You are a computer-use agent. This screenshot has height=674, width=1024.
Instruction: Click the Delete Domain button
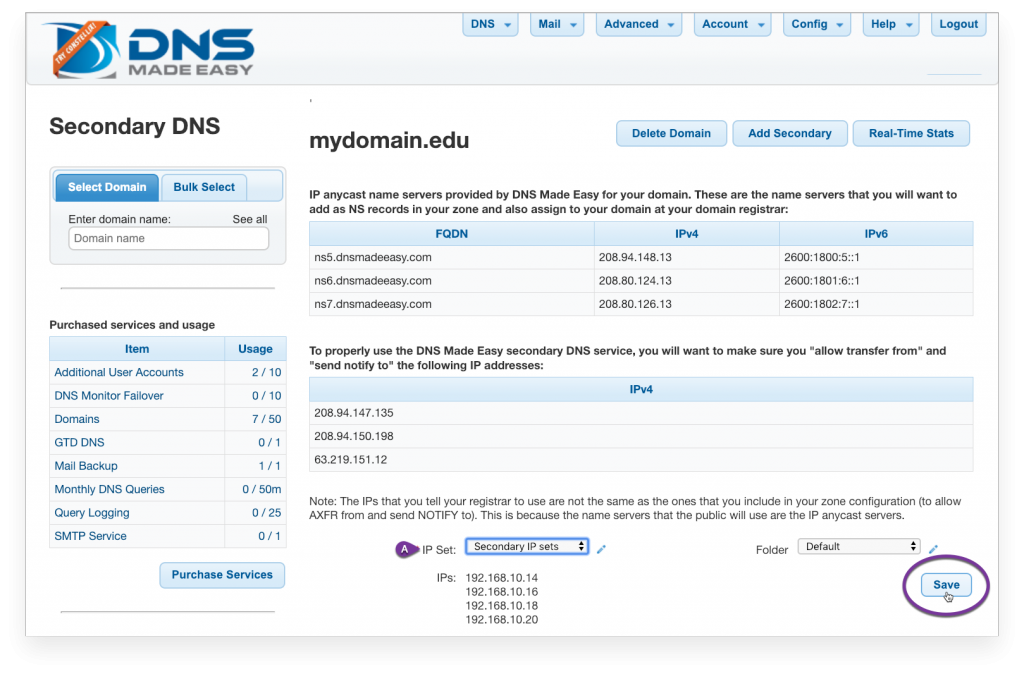671,133
